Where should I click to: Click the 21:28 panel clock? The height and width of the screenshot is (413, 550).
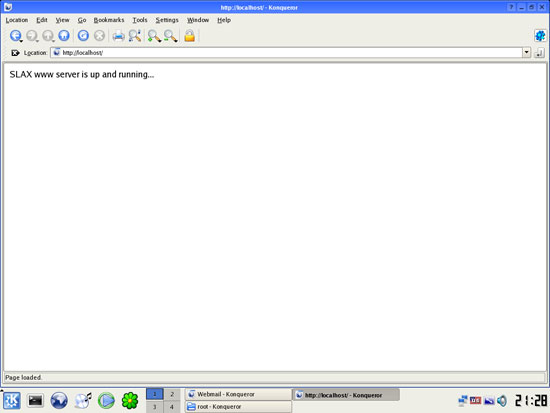pyautogui.click(x=531, y=400)
